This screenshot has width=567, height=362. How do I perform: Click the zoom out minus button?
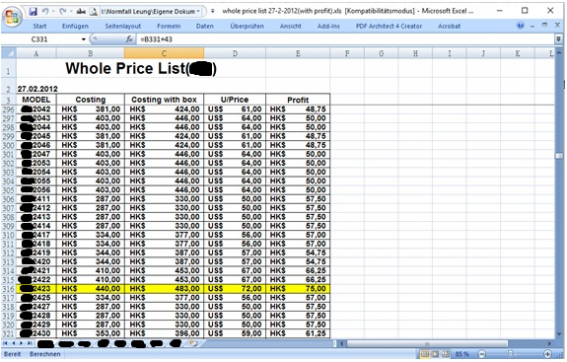pyautogui.click(x=482, y=354)
